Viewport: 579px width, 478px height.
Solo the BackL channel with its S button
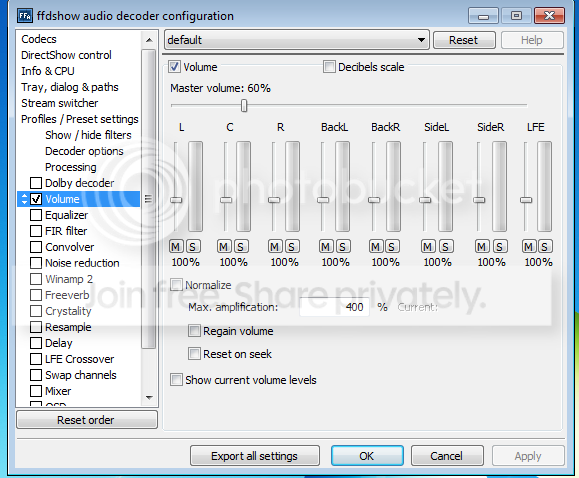pyautogui.click(x=343, y=246)
